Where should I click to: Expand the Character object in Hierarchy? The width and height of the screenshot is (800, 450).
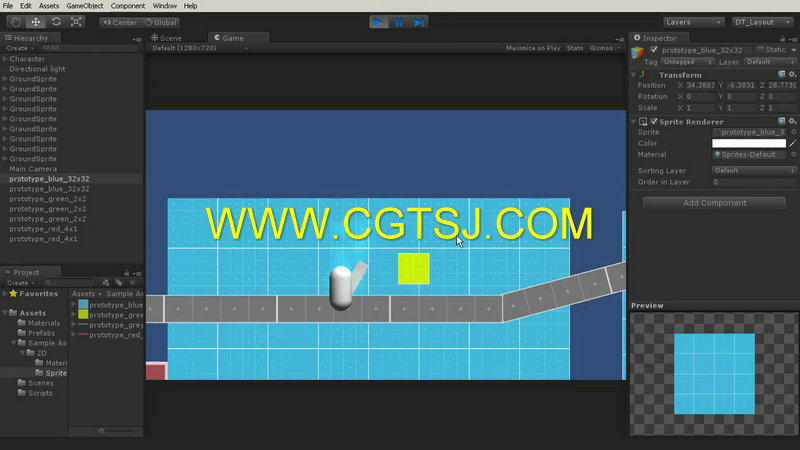tap(5, 59)
